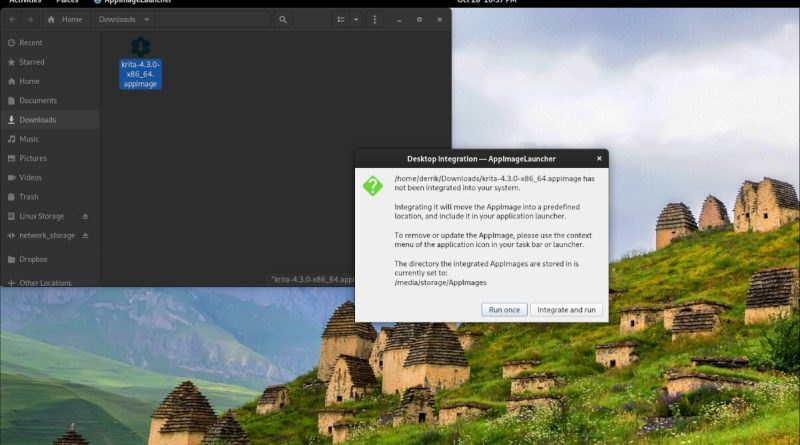Click the Music note icon

(x=11, y=139)
